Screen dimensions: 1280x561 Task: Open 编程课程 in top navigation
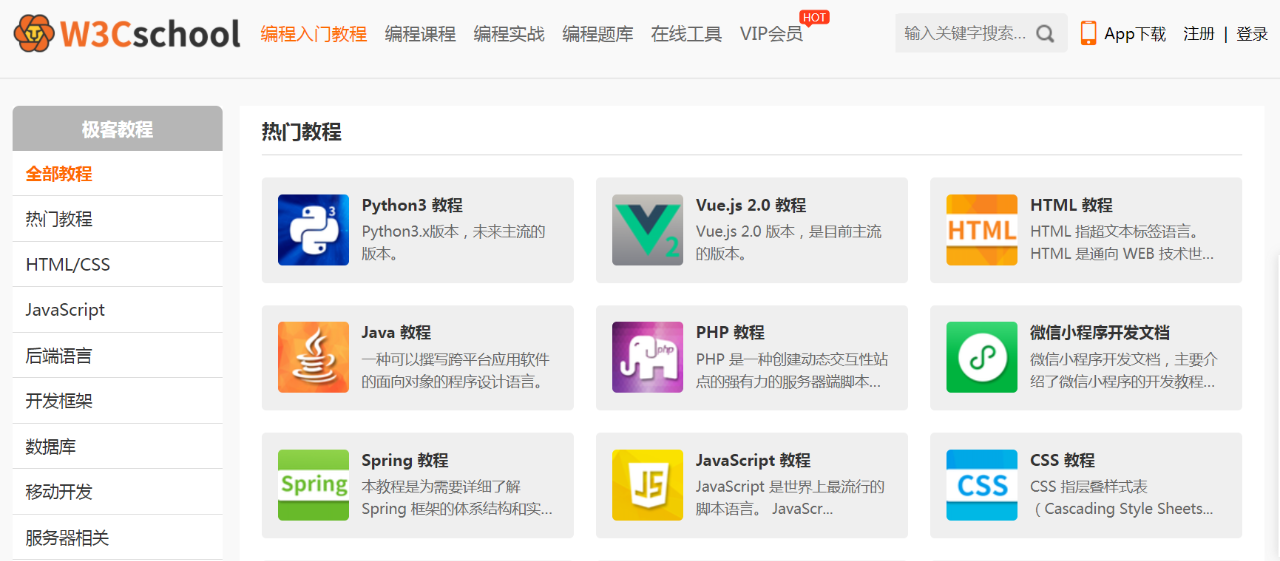[420, 34]
